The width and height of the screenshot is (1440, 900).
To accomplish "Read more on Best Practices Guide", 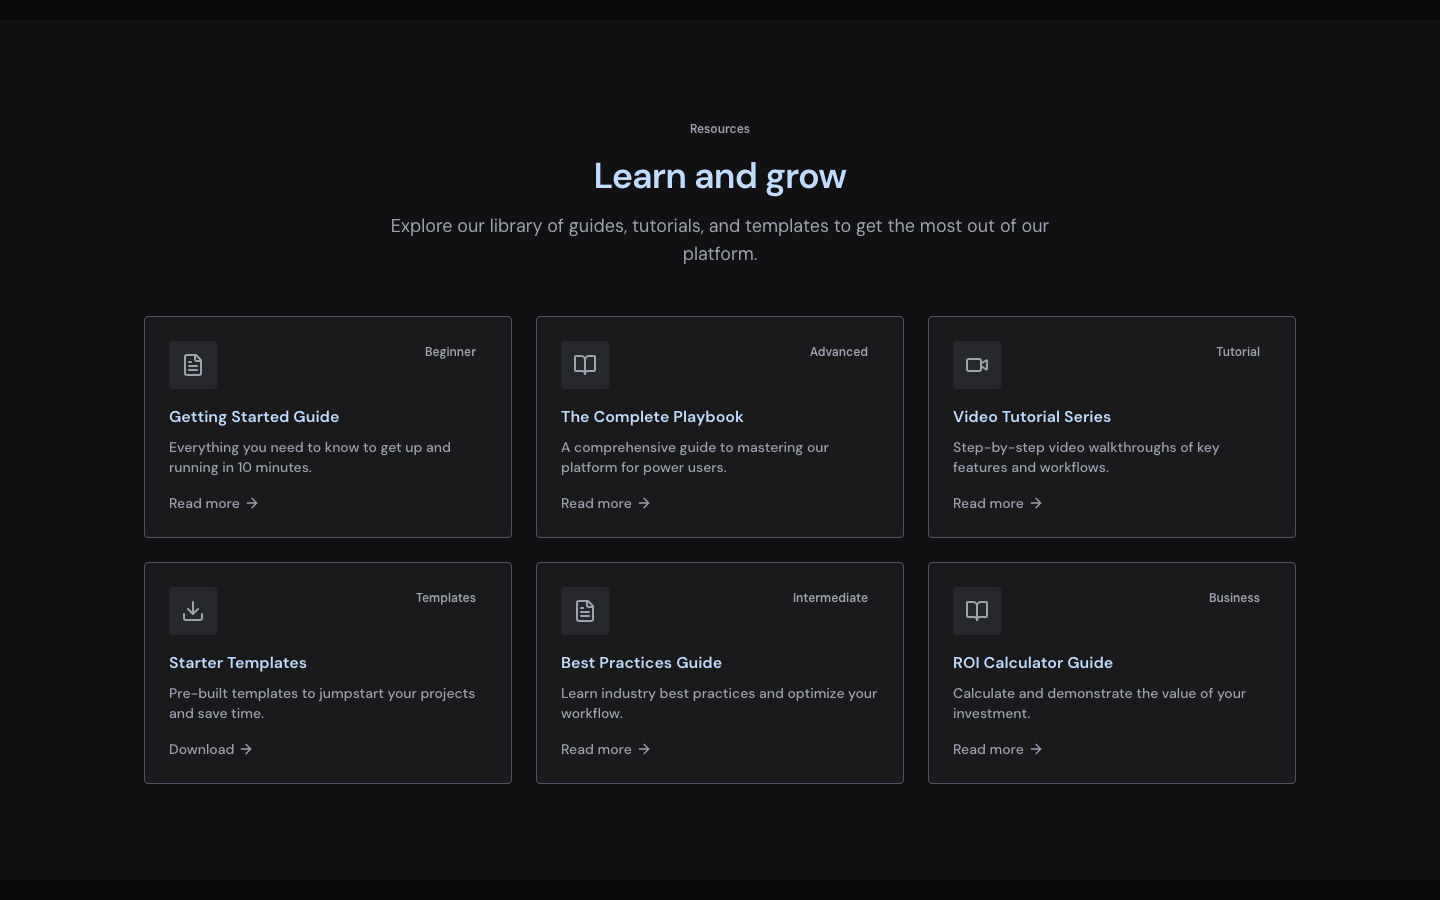I will pos(596,749).
